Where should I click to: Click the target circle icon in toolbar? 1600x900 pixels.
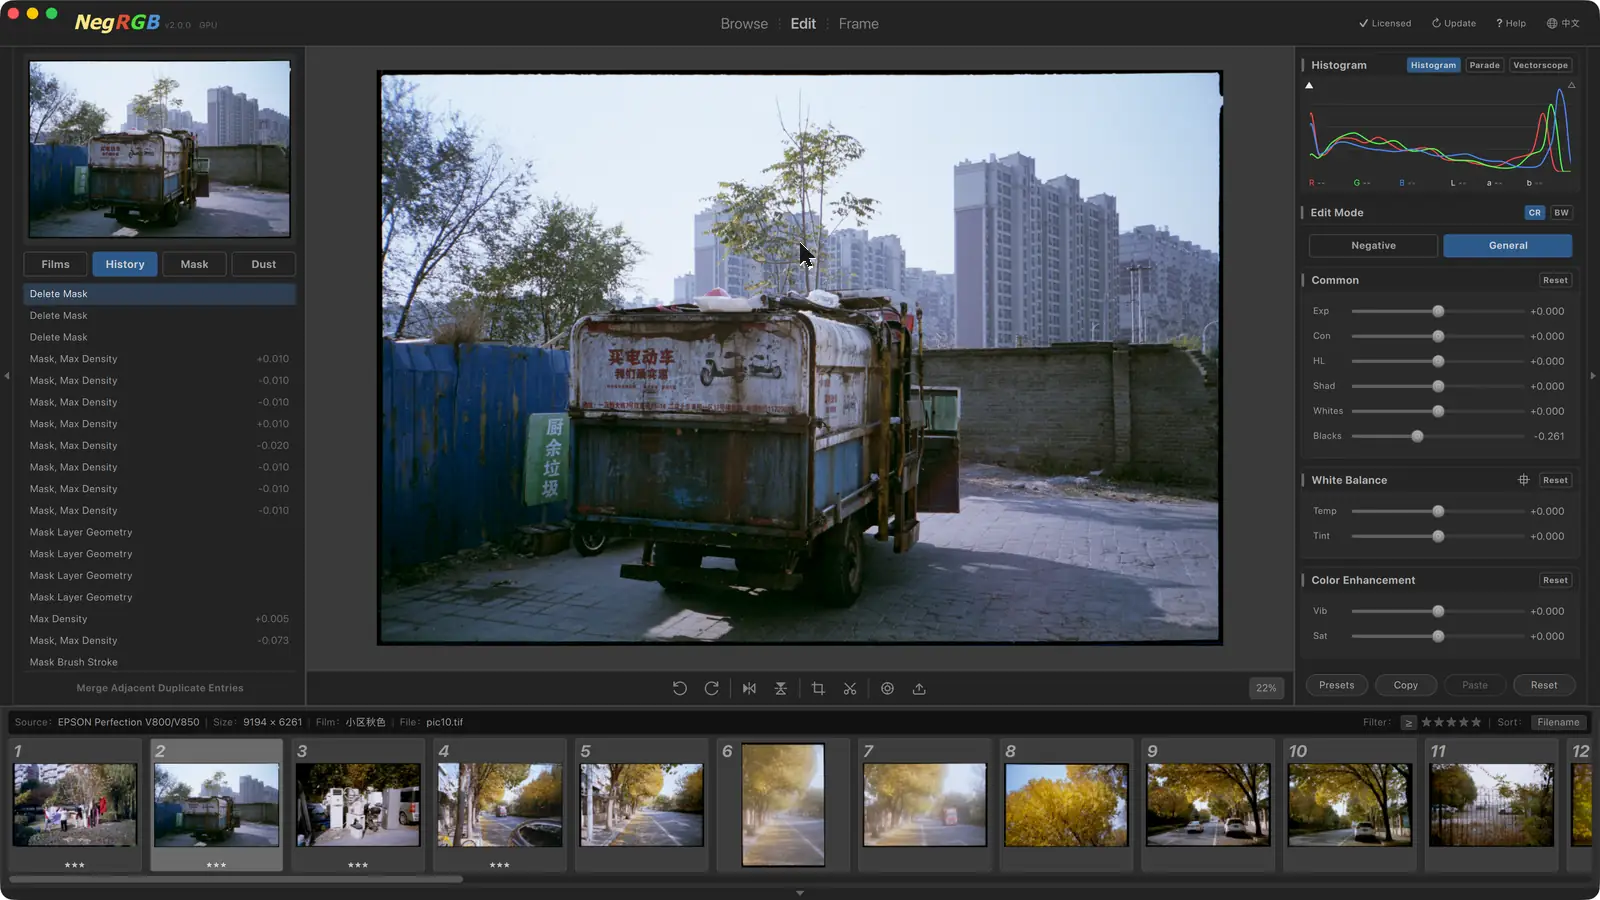[x=887, y=688]
